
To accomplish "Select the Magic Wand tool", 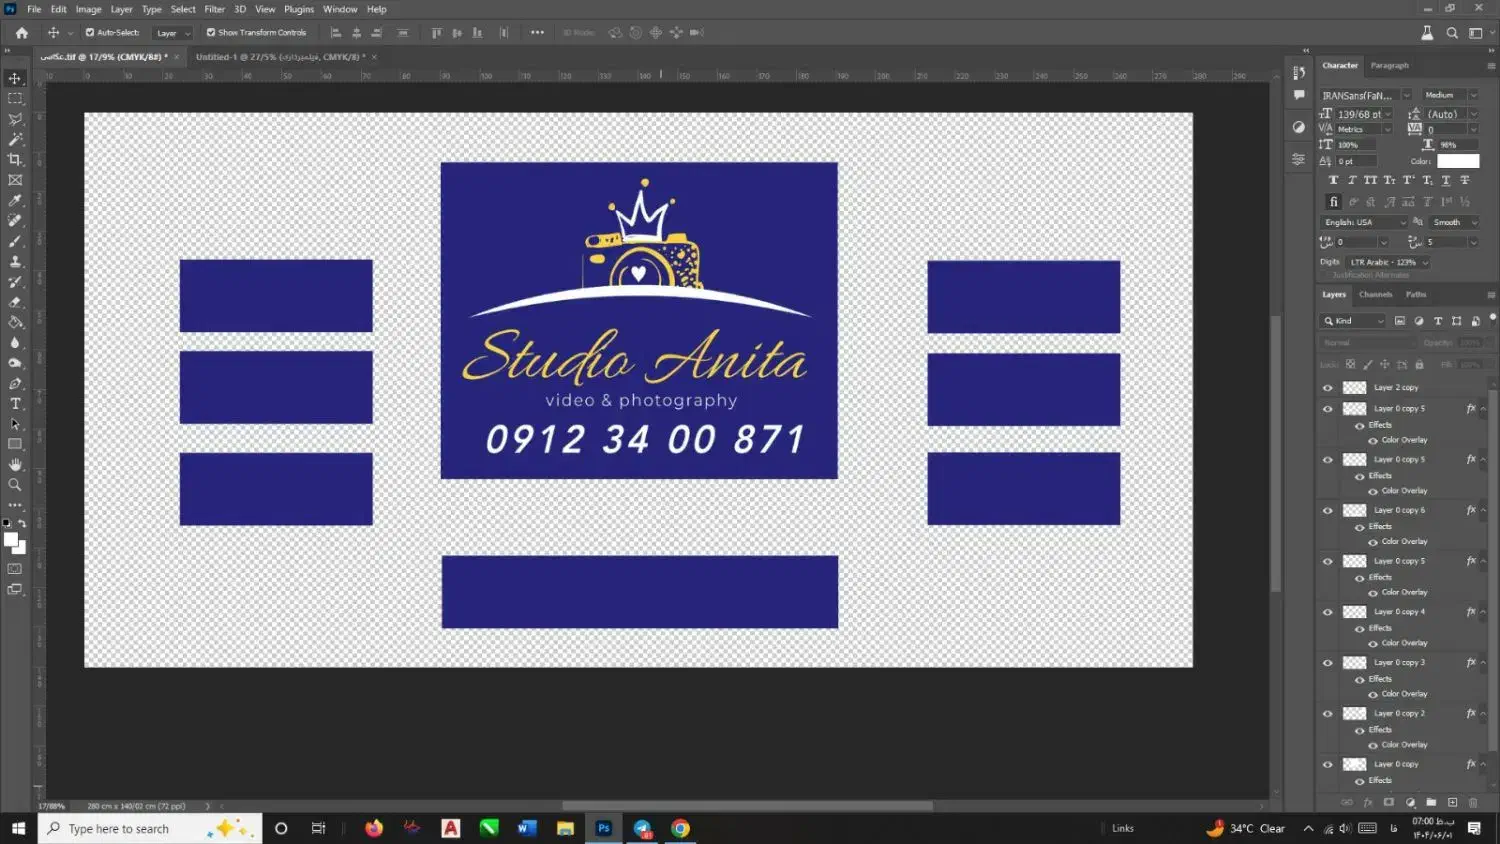I will click(15, 139).
